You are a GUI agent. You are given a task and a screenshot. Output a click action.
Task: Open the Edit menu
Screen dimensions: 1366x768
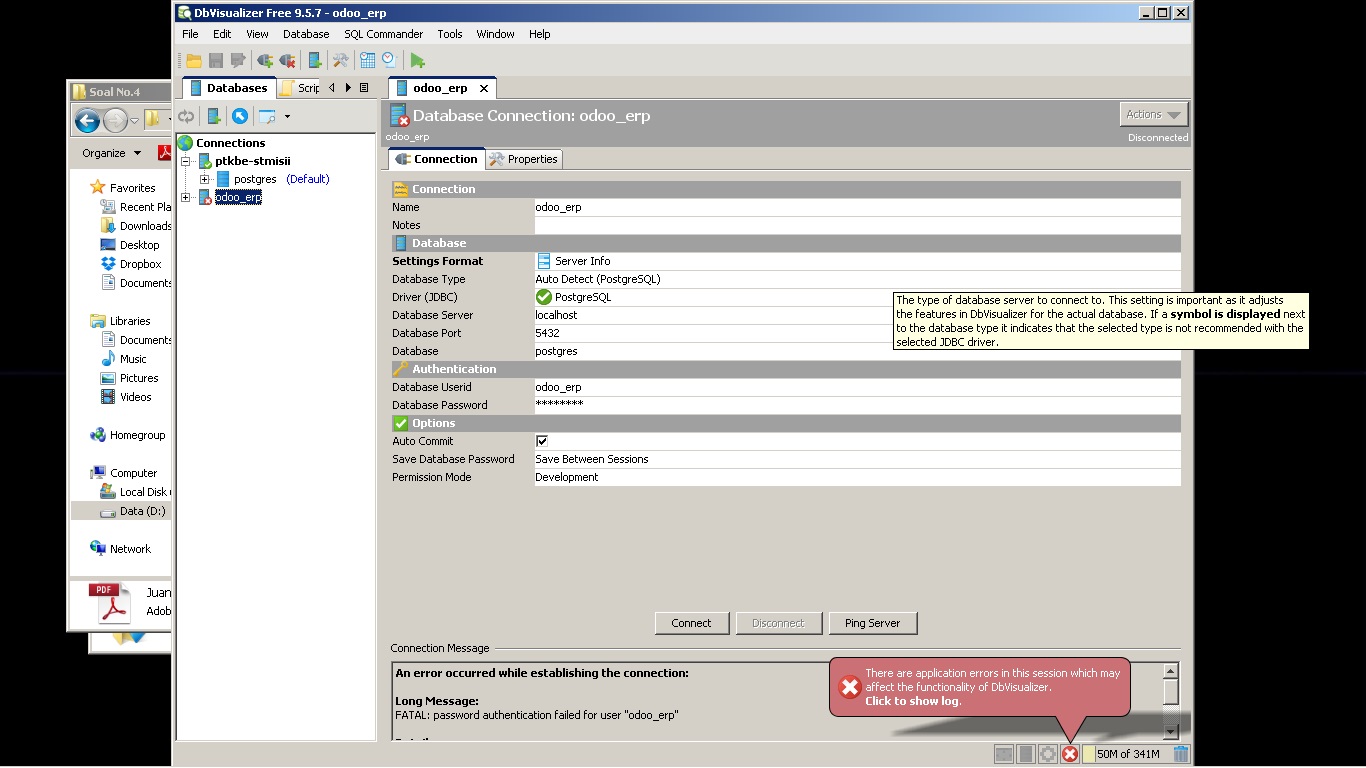222,34
